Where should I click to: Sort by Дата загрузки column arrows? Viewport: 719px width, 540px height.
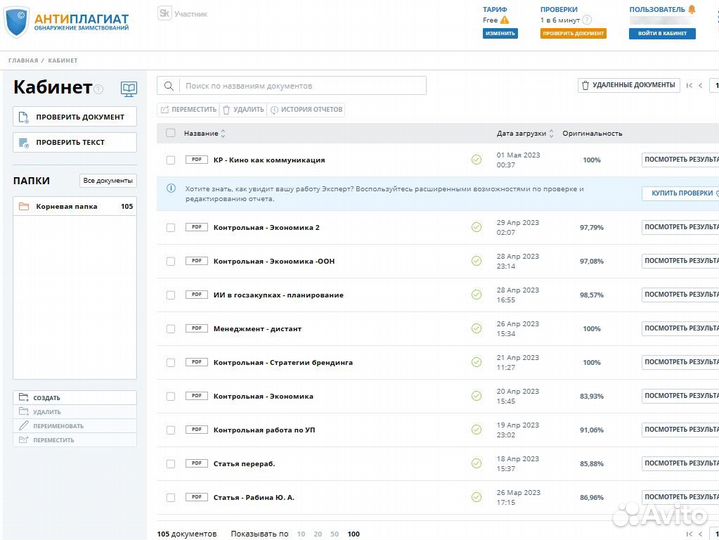pyautogui.click(x=552, y=133)
